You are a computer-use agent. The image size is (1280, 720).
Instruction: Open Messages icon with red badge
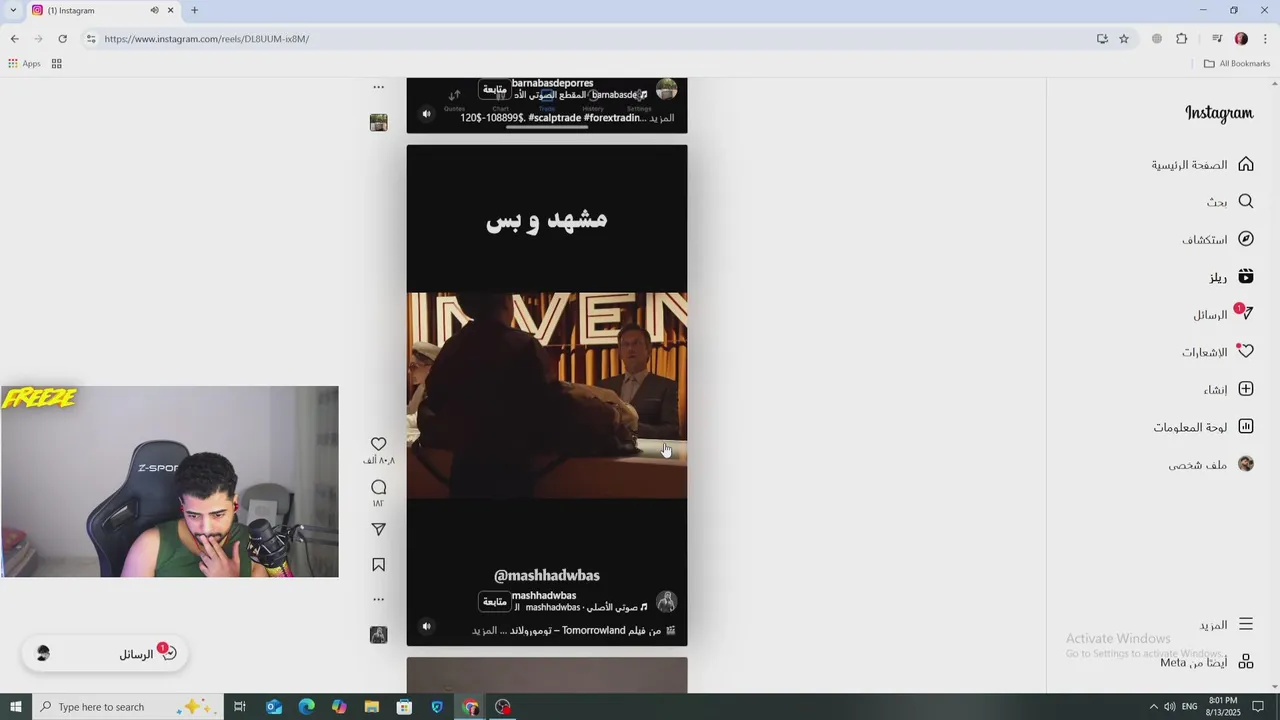pos(1245,313)
